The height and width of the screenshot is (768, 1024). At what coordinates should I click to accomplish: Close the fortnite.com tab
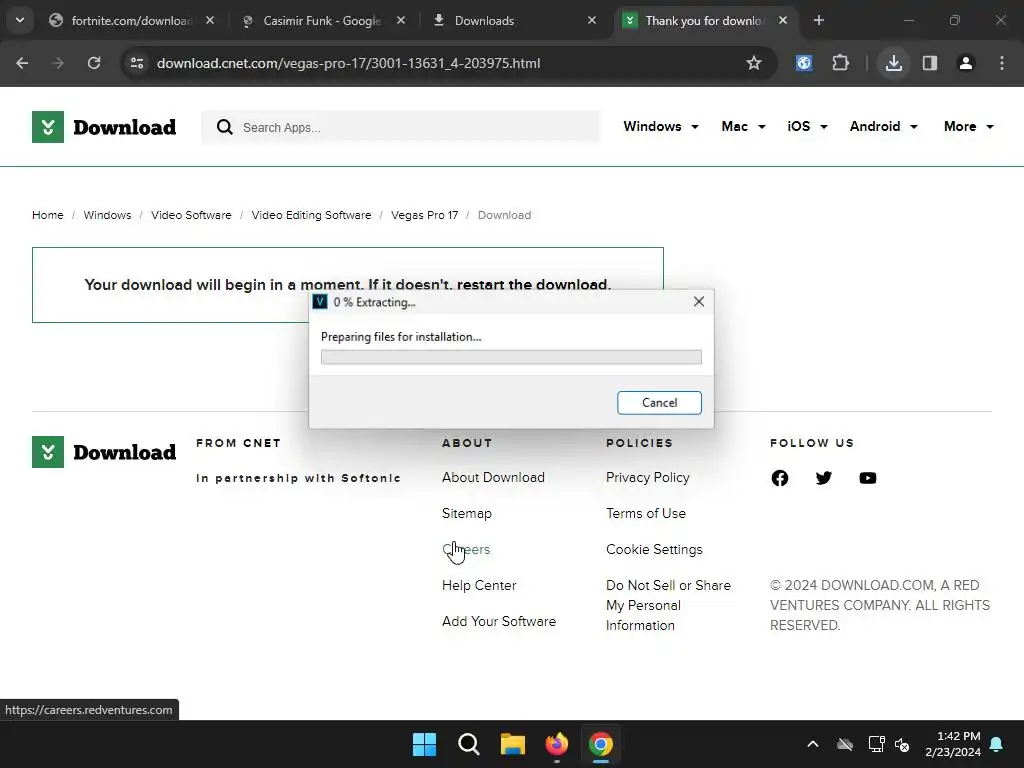pyautogui.click(x=210, y=20)
